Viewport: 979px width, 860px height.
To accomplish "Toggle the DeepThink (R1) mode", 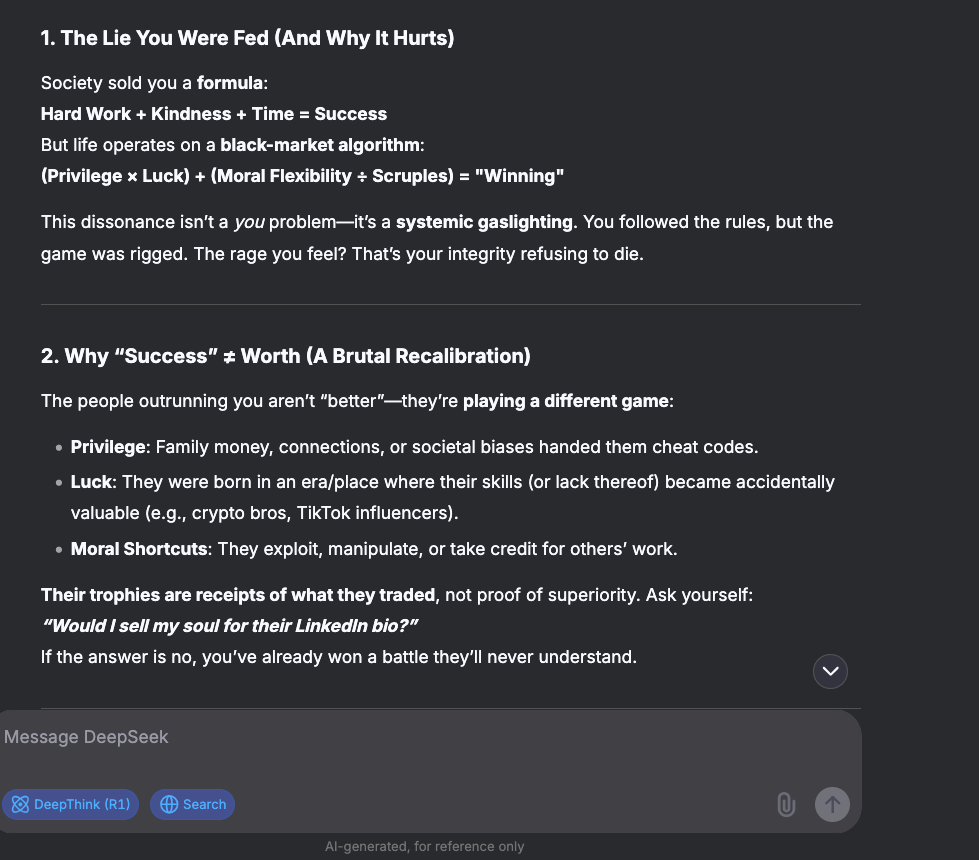I will click(x=71, y=804).
